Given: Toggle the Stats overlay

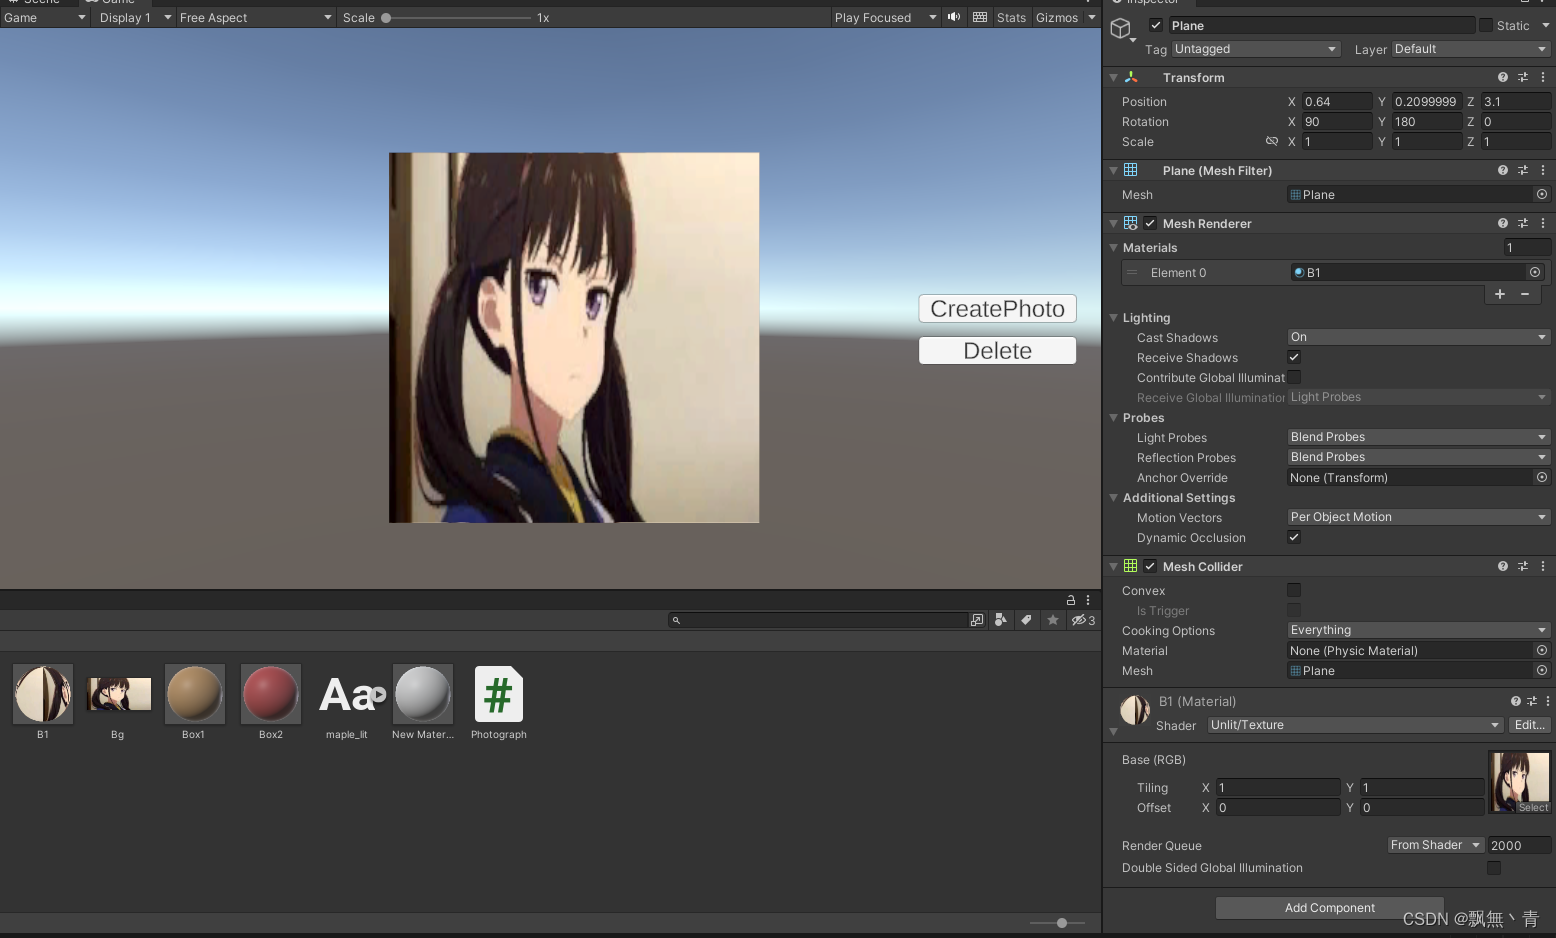Looking at the screenshot, I should (1011, 17).
